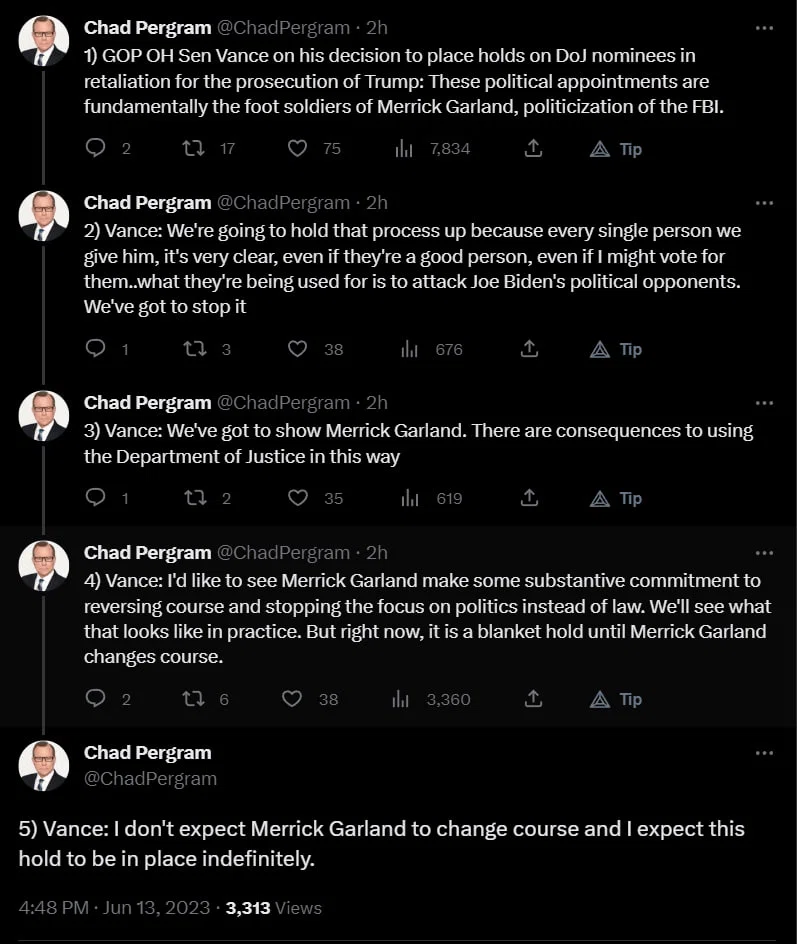
Task: Click Chad Pergram's avatar on the third tweet
Action: [x=43, y=416]
